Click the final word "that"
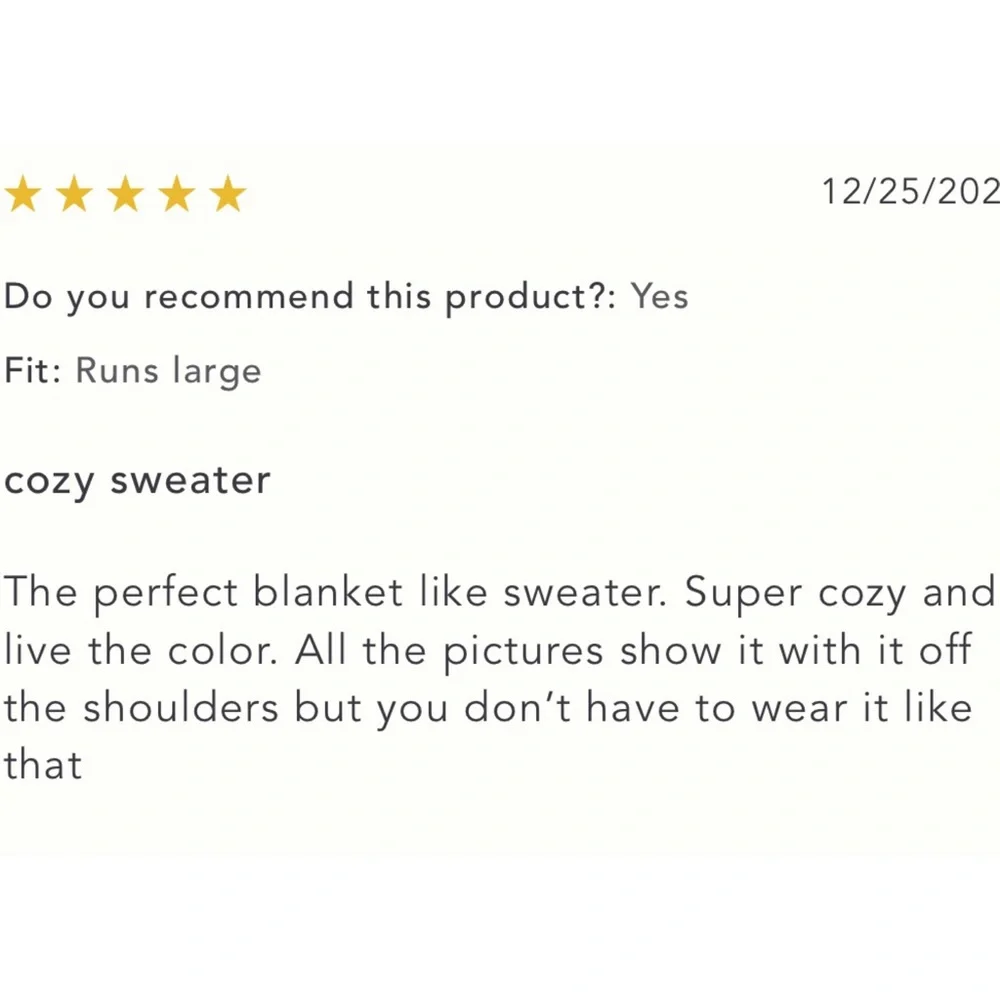 click(x=42, y=766)
